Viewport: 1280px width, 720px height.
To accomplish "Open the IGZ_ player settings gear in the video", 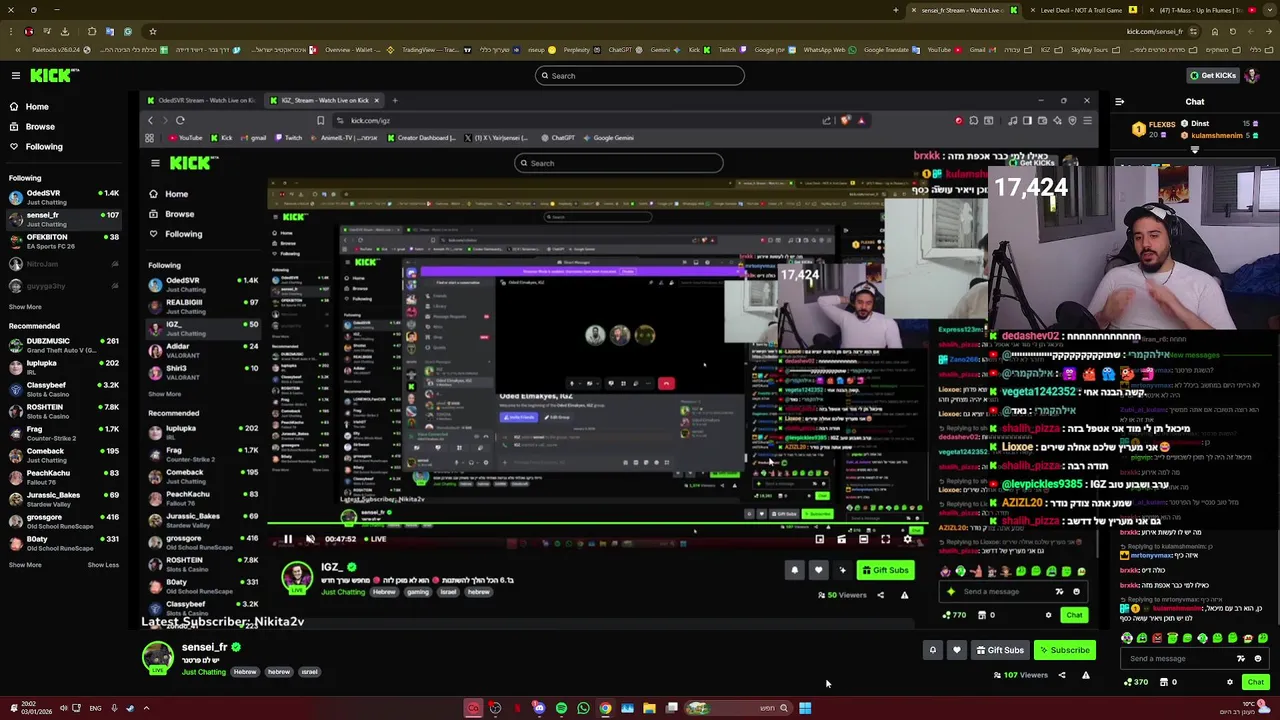I will pyautogui.click(x=907, y=539).
